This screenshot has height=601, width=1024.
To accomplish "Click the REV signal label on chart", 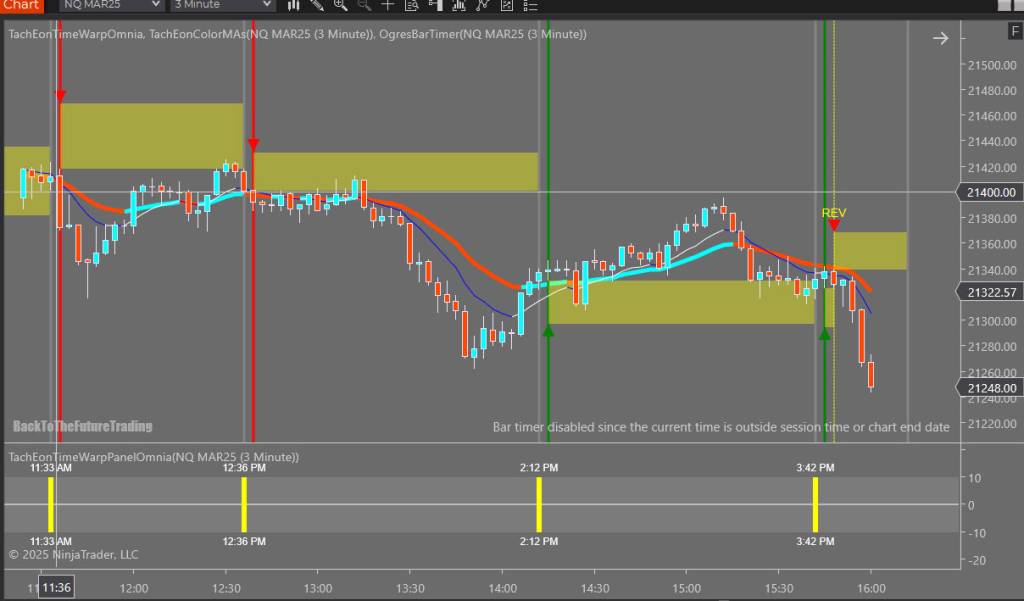I will 833,213.
